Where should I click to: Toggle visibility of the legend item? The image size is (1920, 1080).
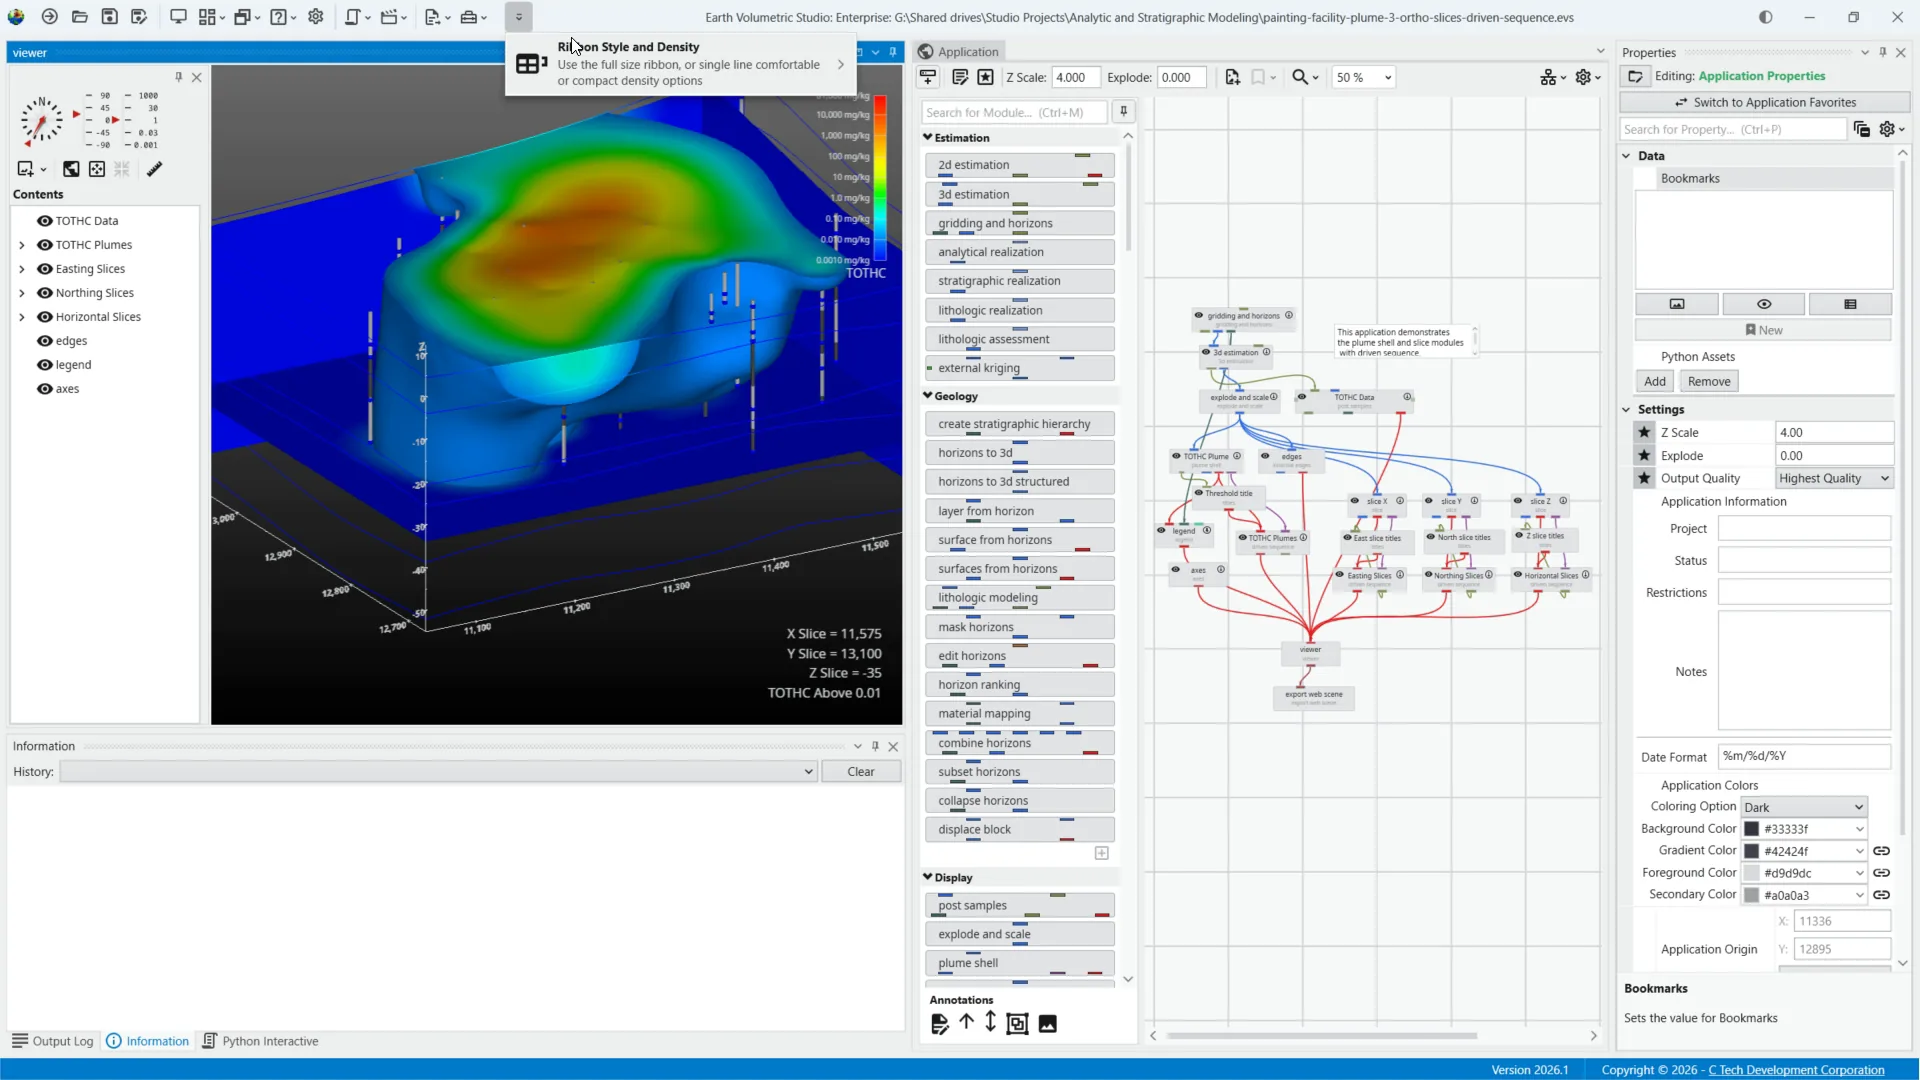pyautogui.click(x=44, y=365)
